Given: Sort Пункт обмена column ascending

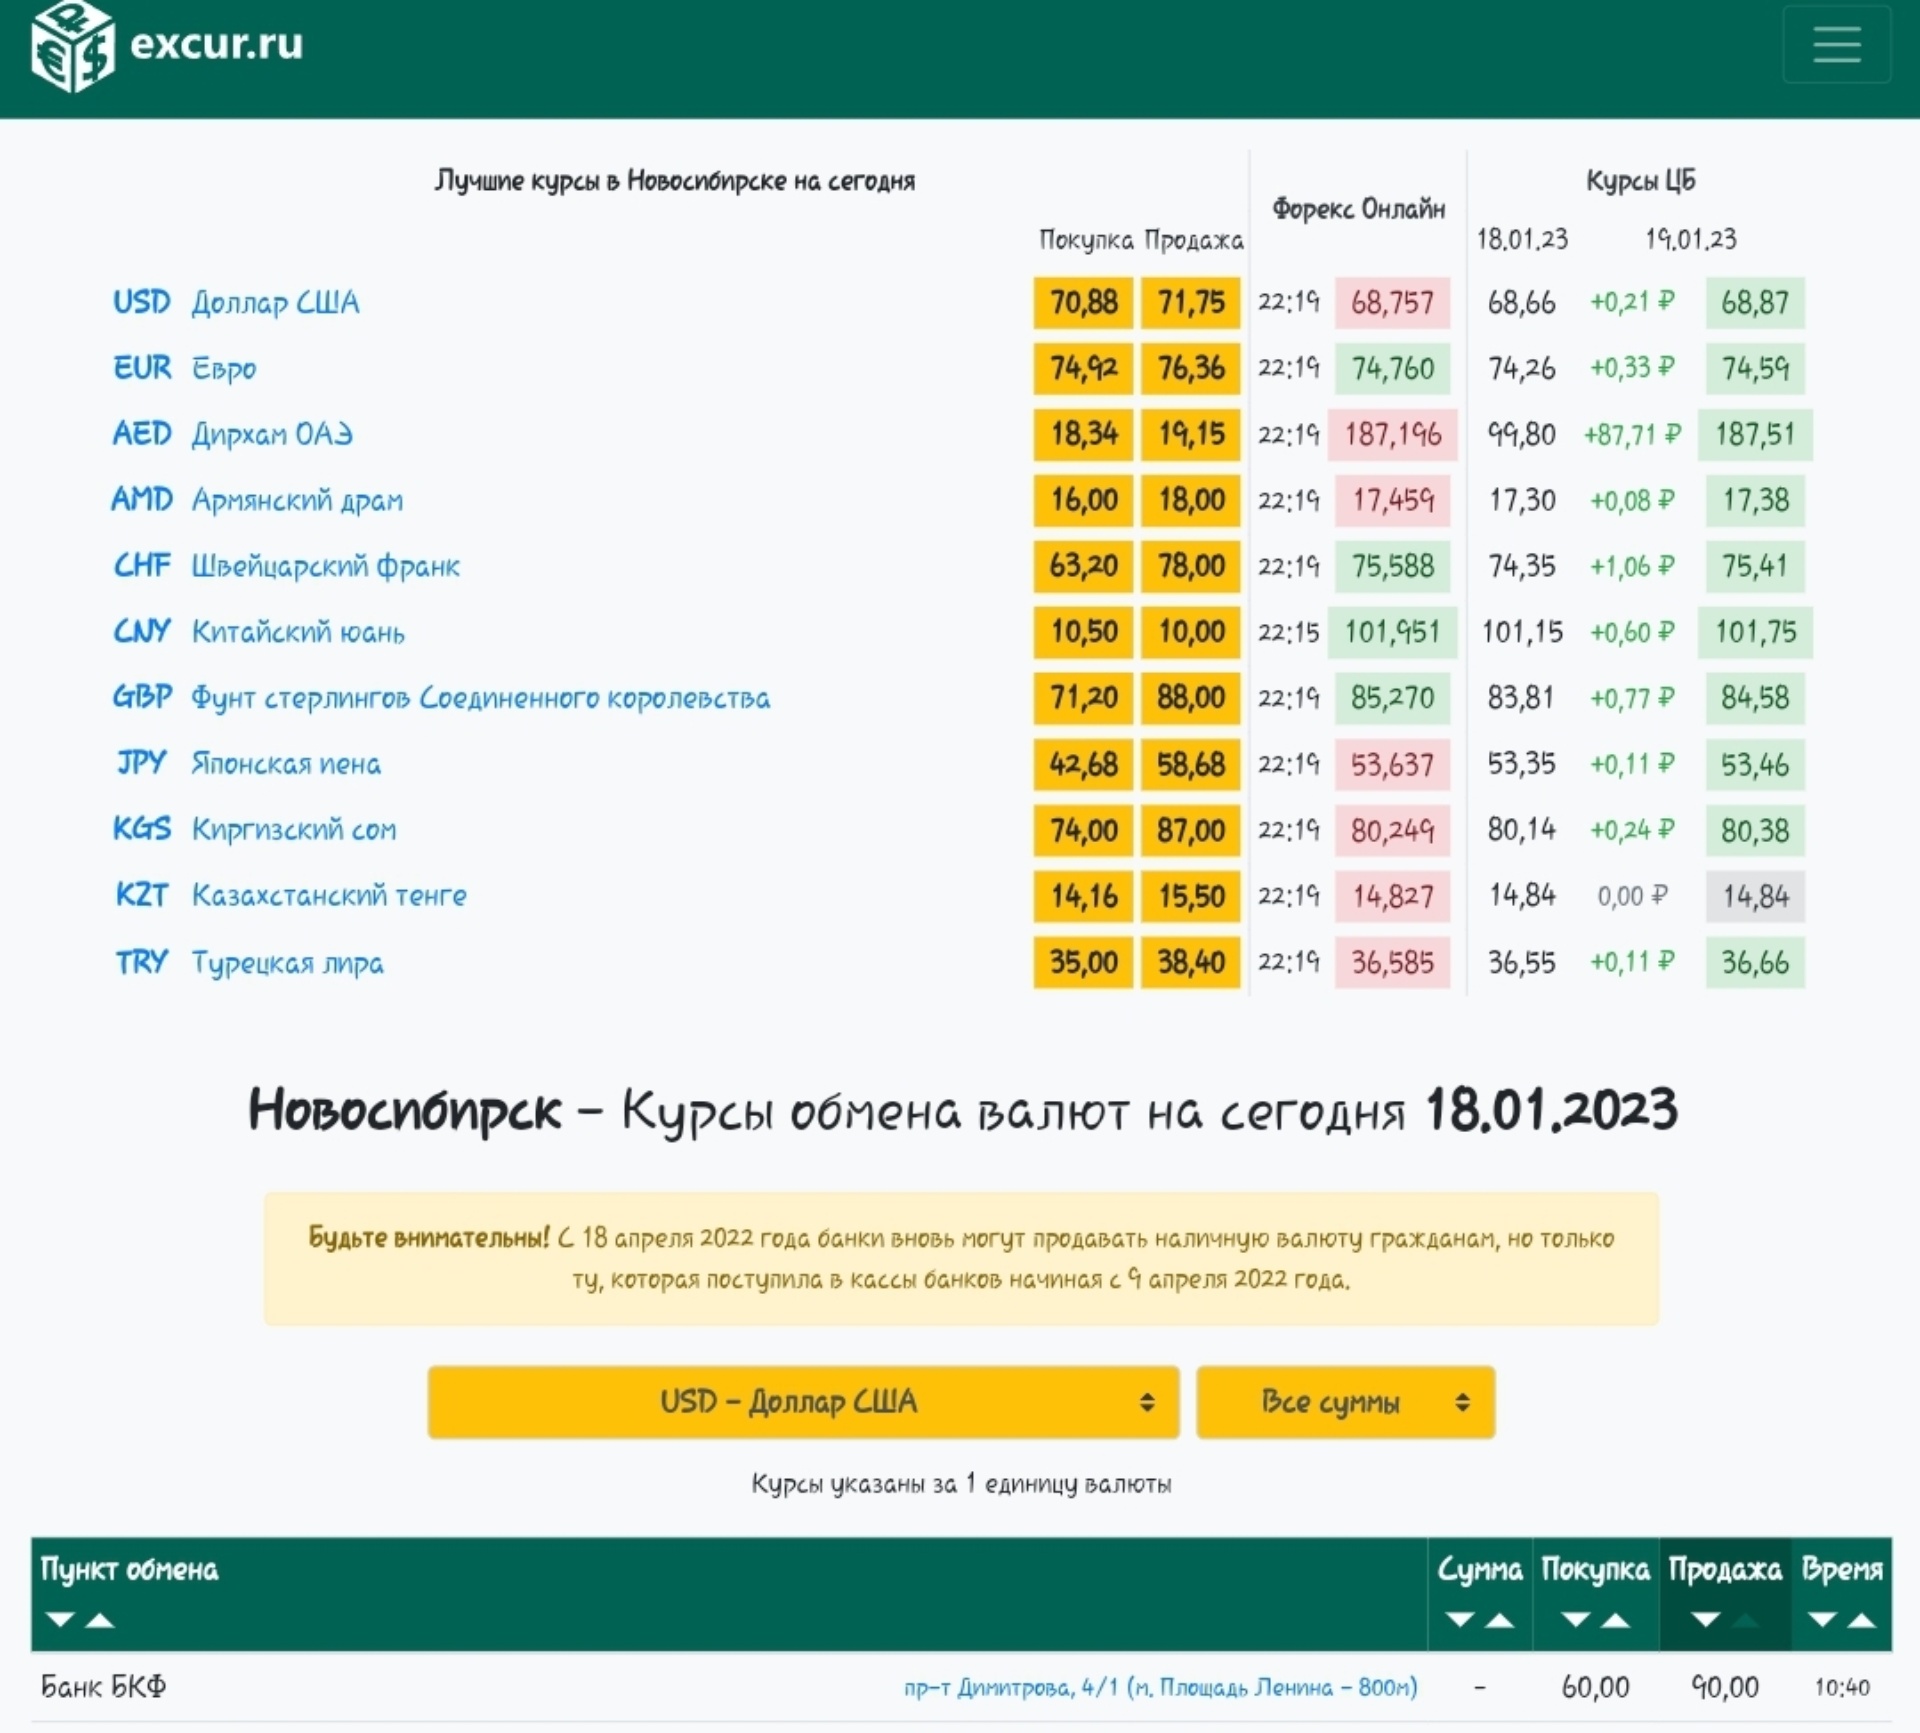Looking at the screenshot, I should (100, 1619).
